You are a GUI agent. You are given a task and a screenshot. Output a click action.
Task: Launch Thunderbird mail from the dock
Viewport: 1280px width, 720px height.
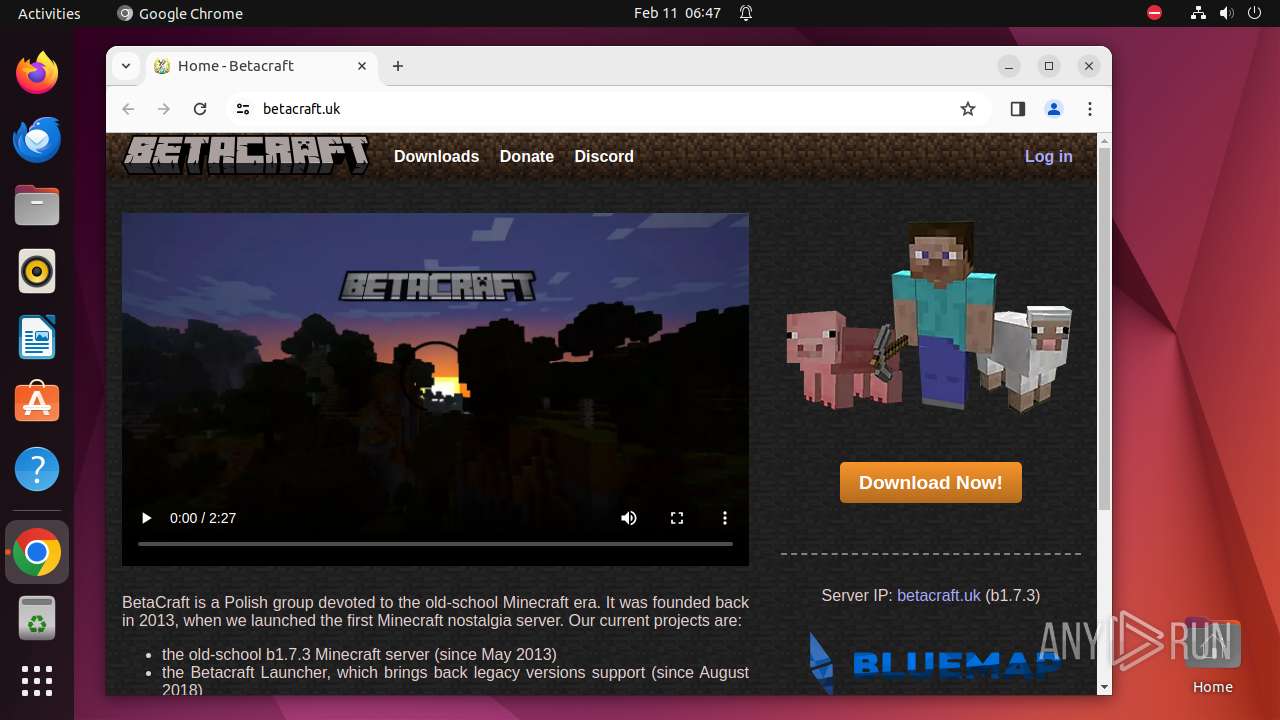pos(37,139)
